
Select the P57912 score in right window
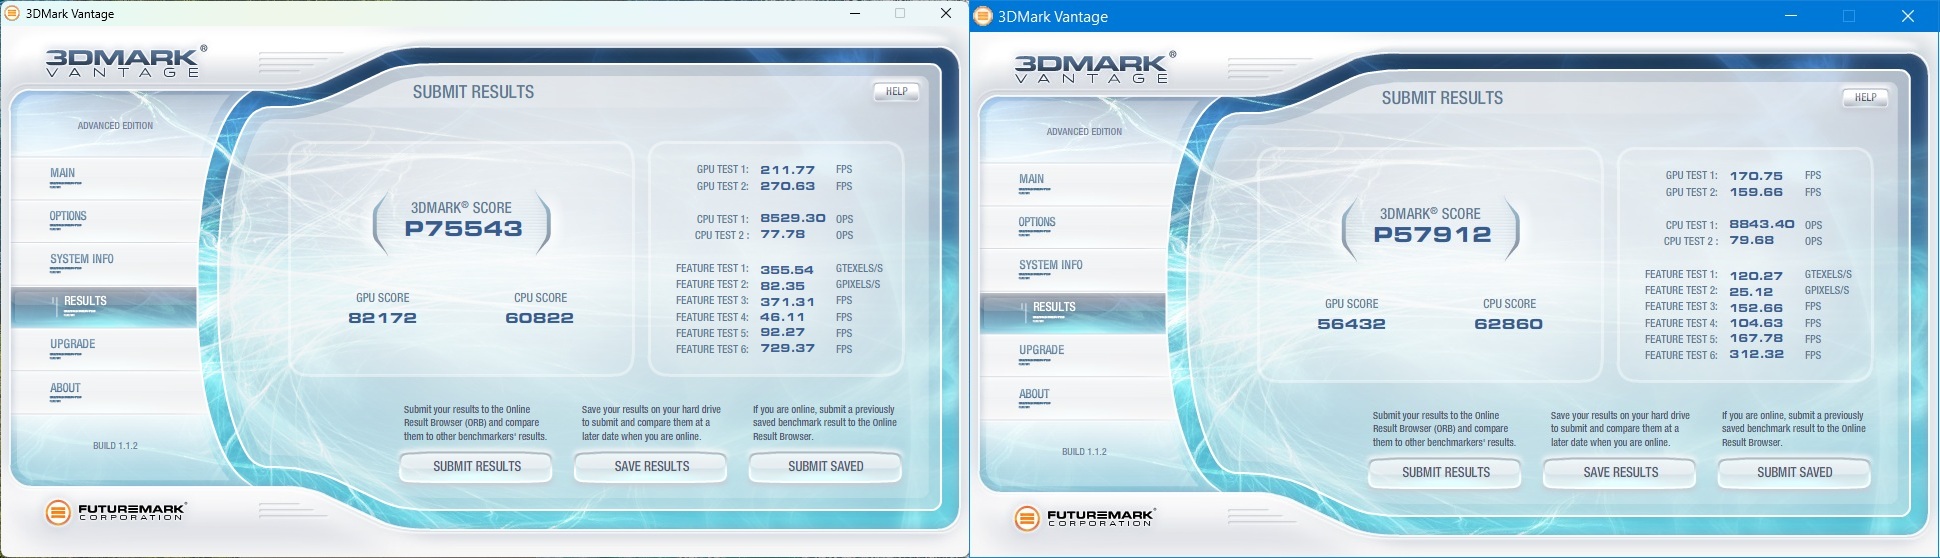click(x=1432, y=235)
